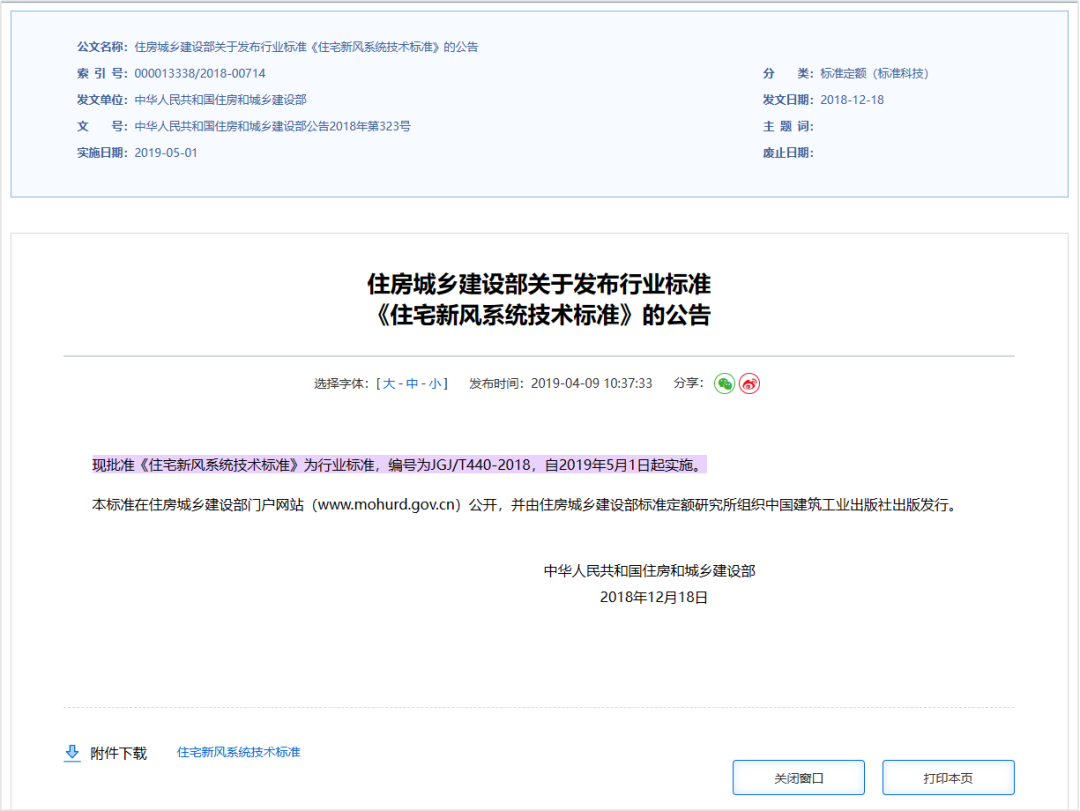This screenshot has width=1080, height=811.
Task: Set font size to large (大)
Action: click(x=389, y=384)
